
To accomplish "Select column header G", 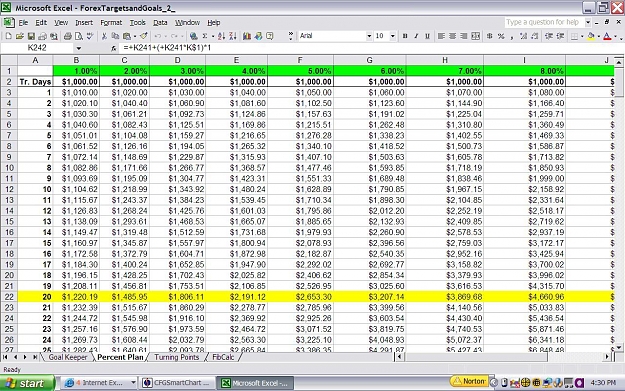I will point(369,60).
